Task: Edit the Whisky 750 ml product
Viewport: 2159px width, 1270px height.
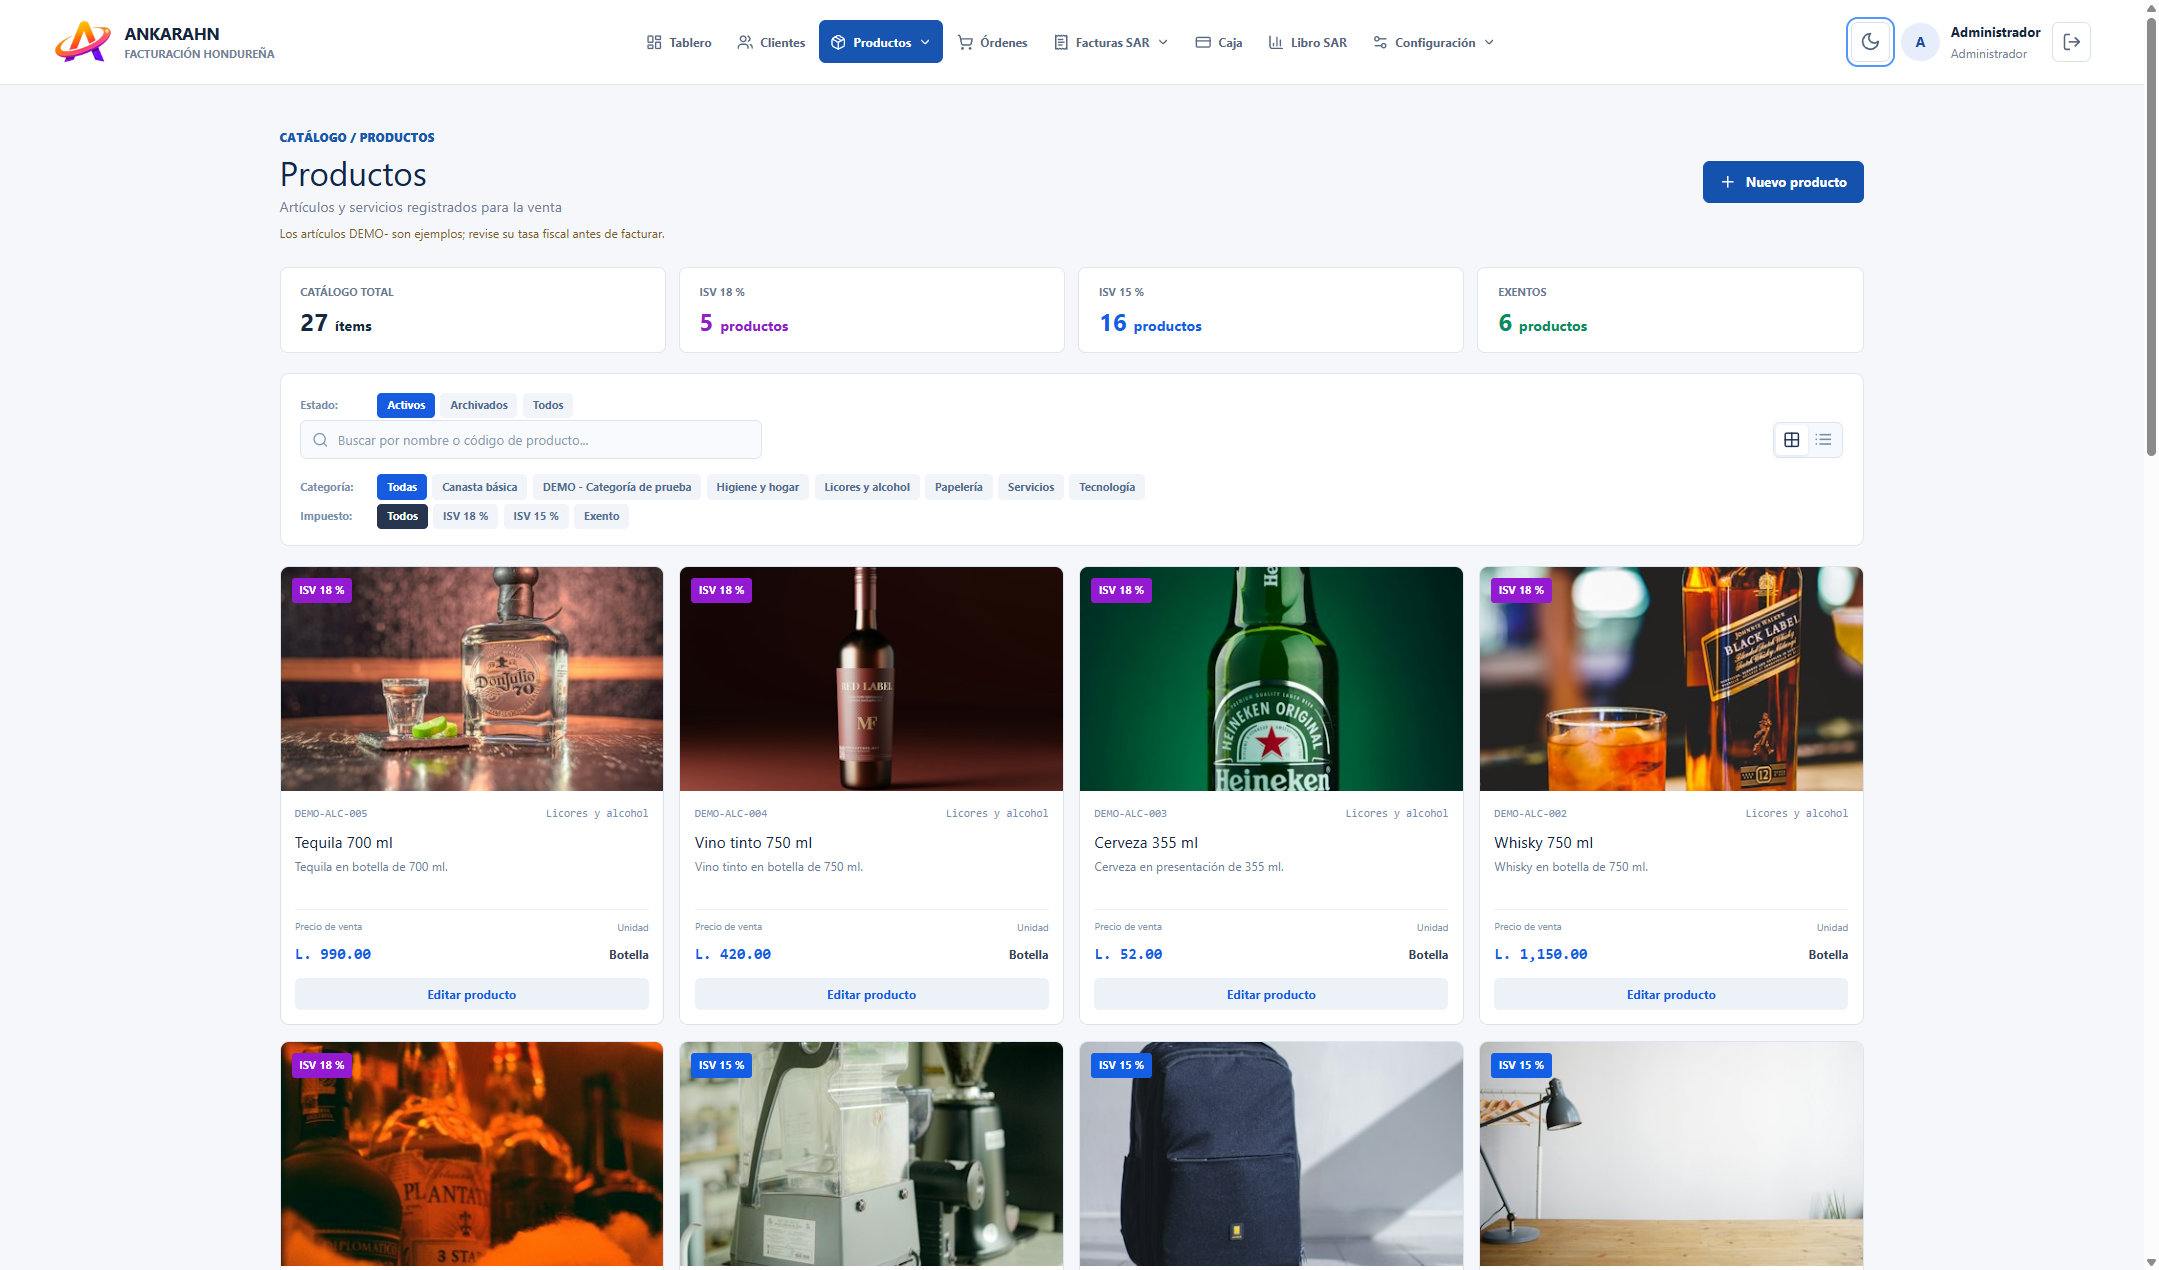Action: coord(1670,994)
